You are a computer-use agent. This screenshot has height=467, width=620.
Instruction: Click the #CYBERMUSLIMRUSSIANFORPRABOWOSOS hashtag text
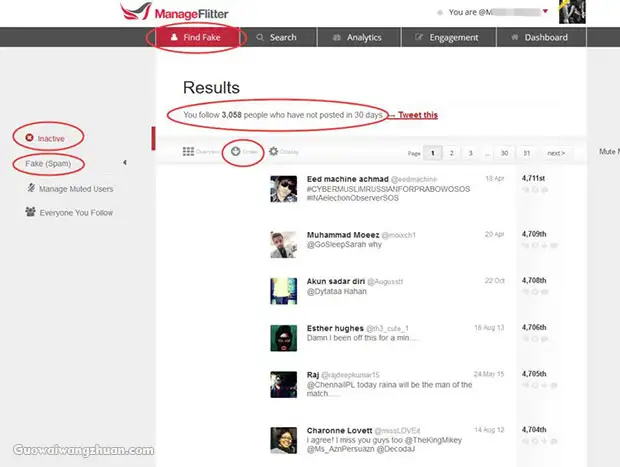(388, 189)
